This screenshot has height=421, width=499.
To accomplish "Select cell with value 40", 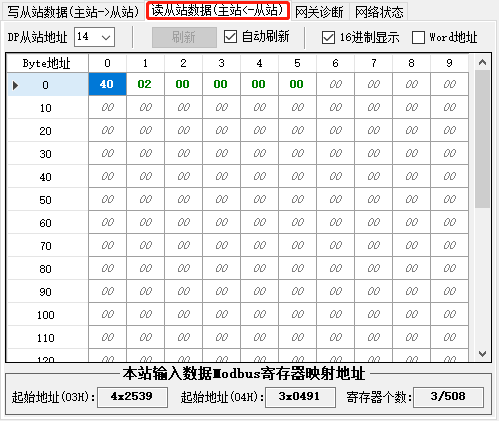I will pos(107,84).
